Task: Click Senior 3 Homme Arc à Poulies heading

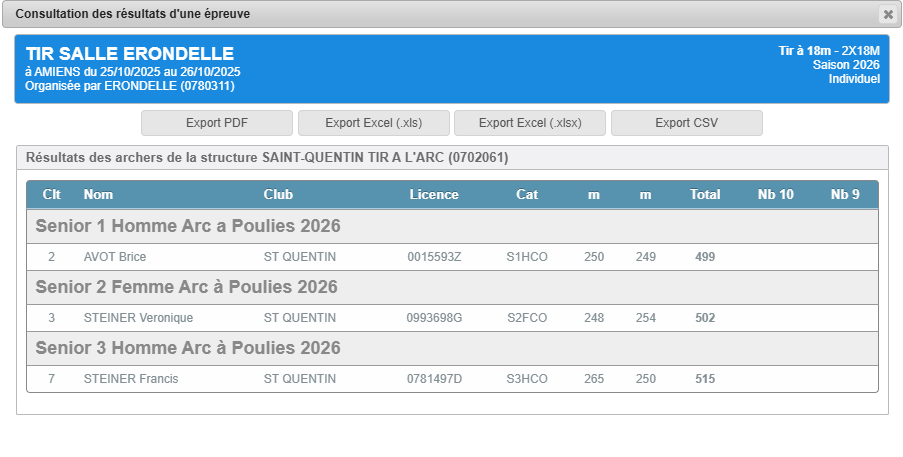Action: pyautogui.click(x=188, y=348)
